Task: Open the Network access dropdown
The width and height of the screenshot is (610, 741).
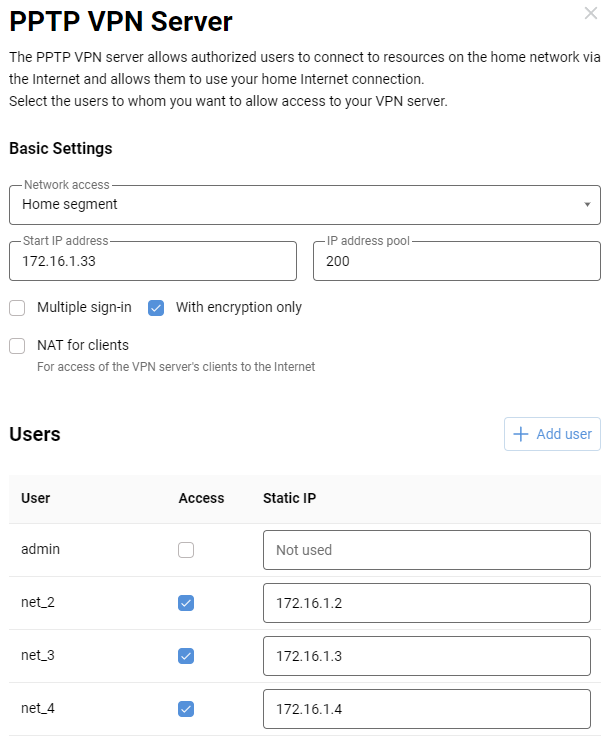Action: 304,205
